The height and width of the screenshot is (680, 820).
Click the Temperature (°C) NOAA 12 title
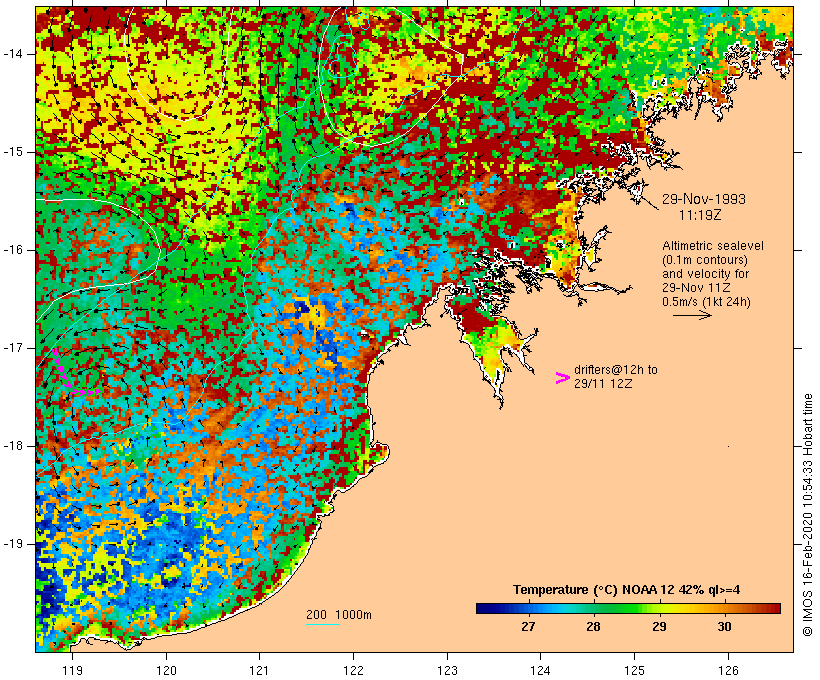[626, 589]
